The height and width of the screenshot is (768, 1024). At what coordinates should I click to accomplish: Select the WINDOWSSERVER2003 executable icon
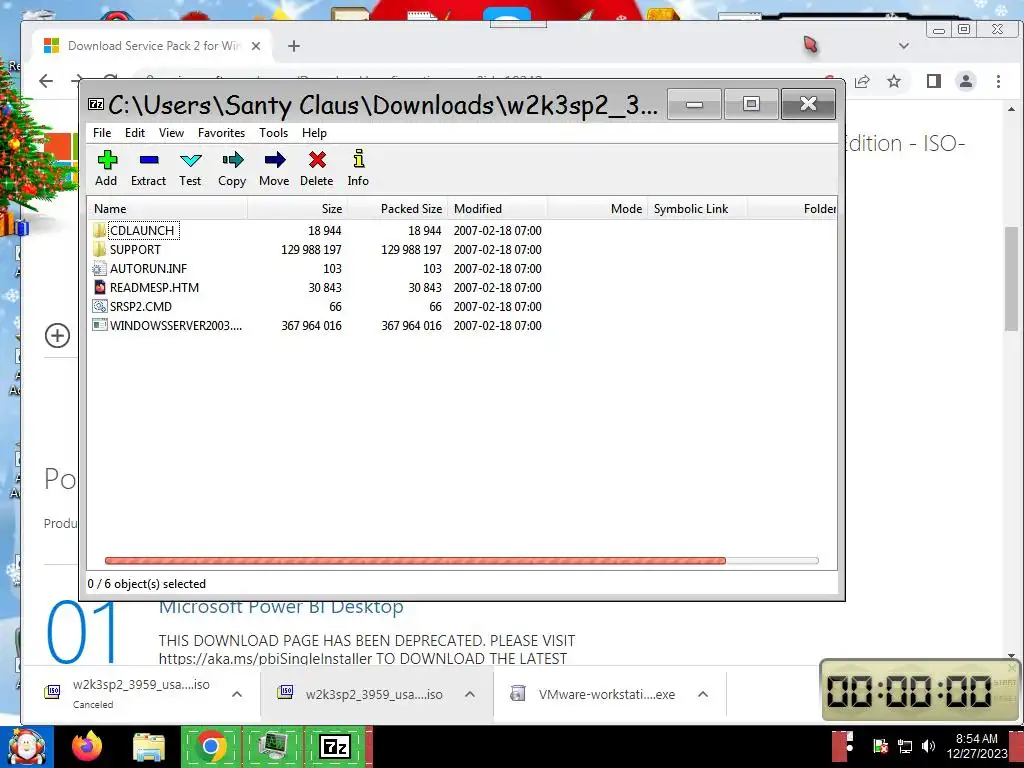click(x=99, y=325)
